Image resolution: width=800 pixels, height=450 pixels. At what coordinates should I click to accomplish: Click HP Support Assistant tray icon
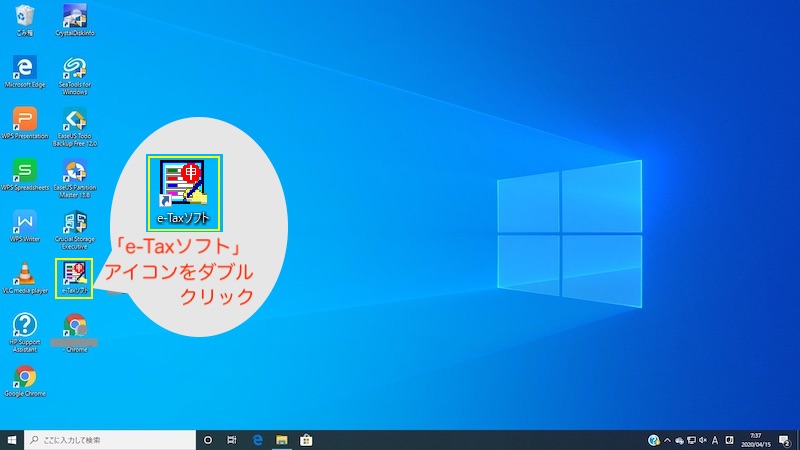click(654, 440)
